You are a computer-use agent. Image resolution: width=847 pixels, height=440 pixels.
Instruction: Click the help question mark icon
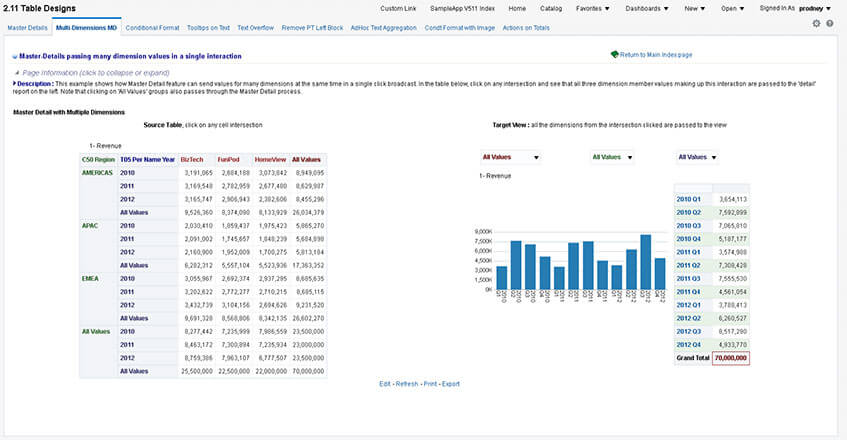point(830,24)
